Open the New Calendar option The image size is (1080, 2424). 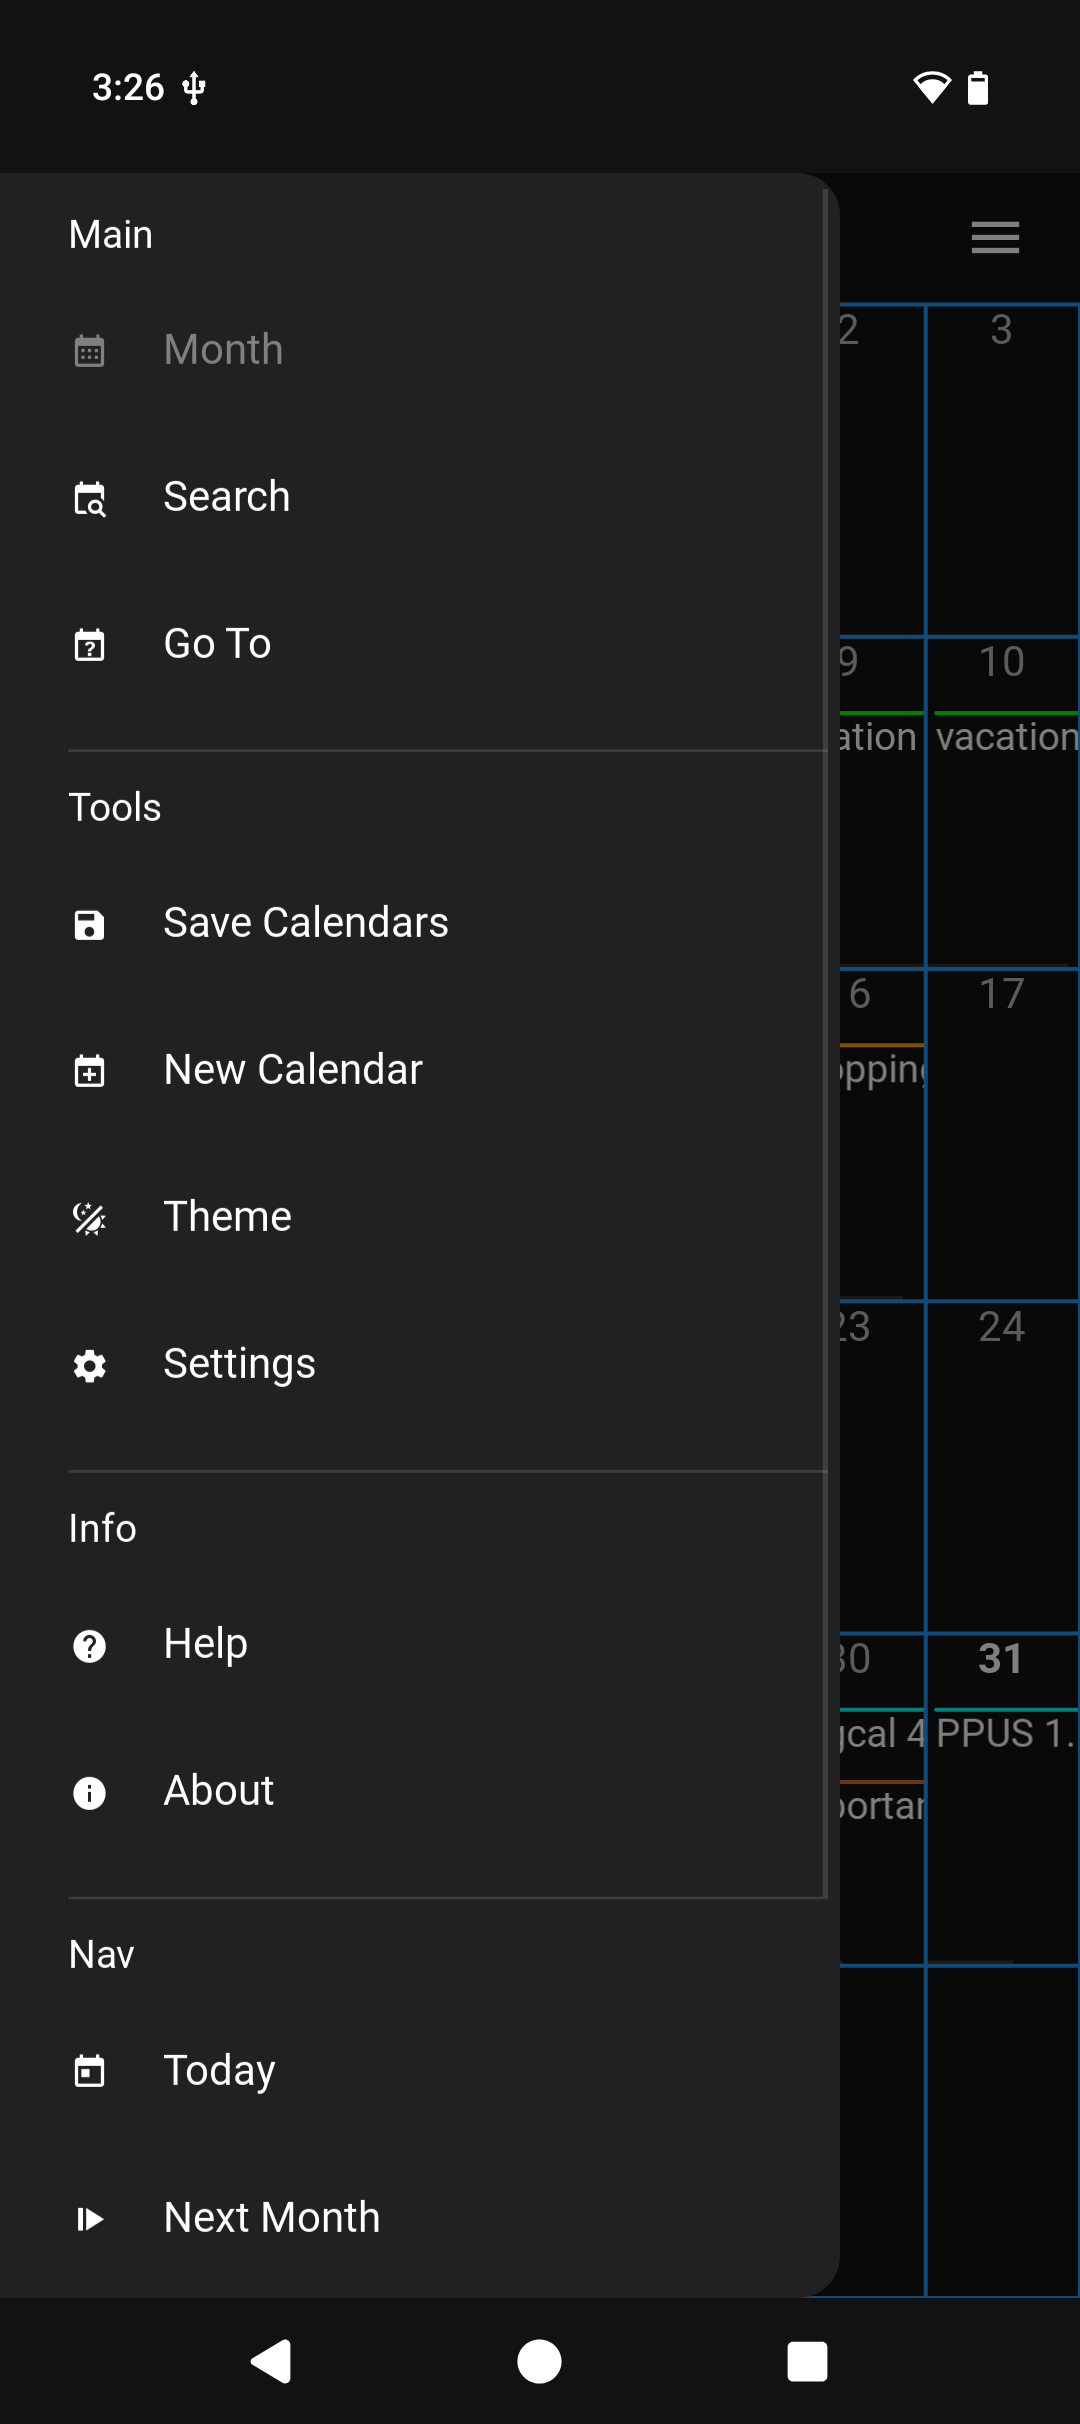[x=293, y=1070]
